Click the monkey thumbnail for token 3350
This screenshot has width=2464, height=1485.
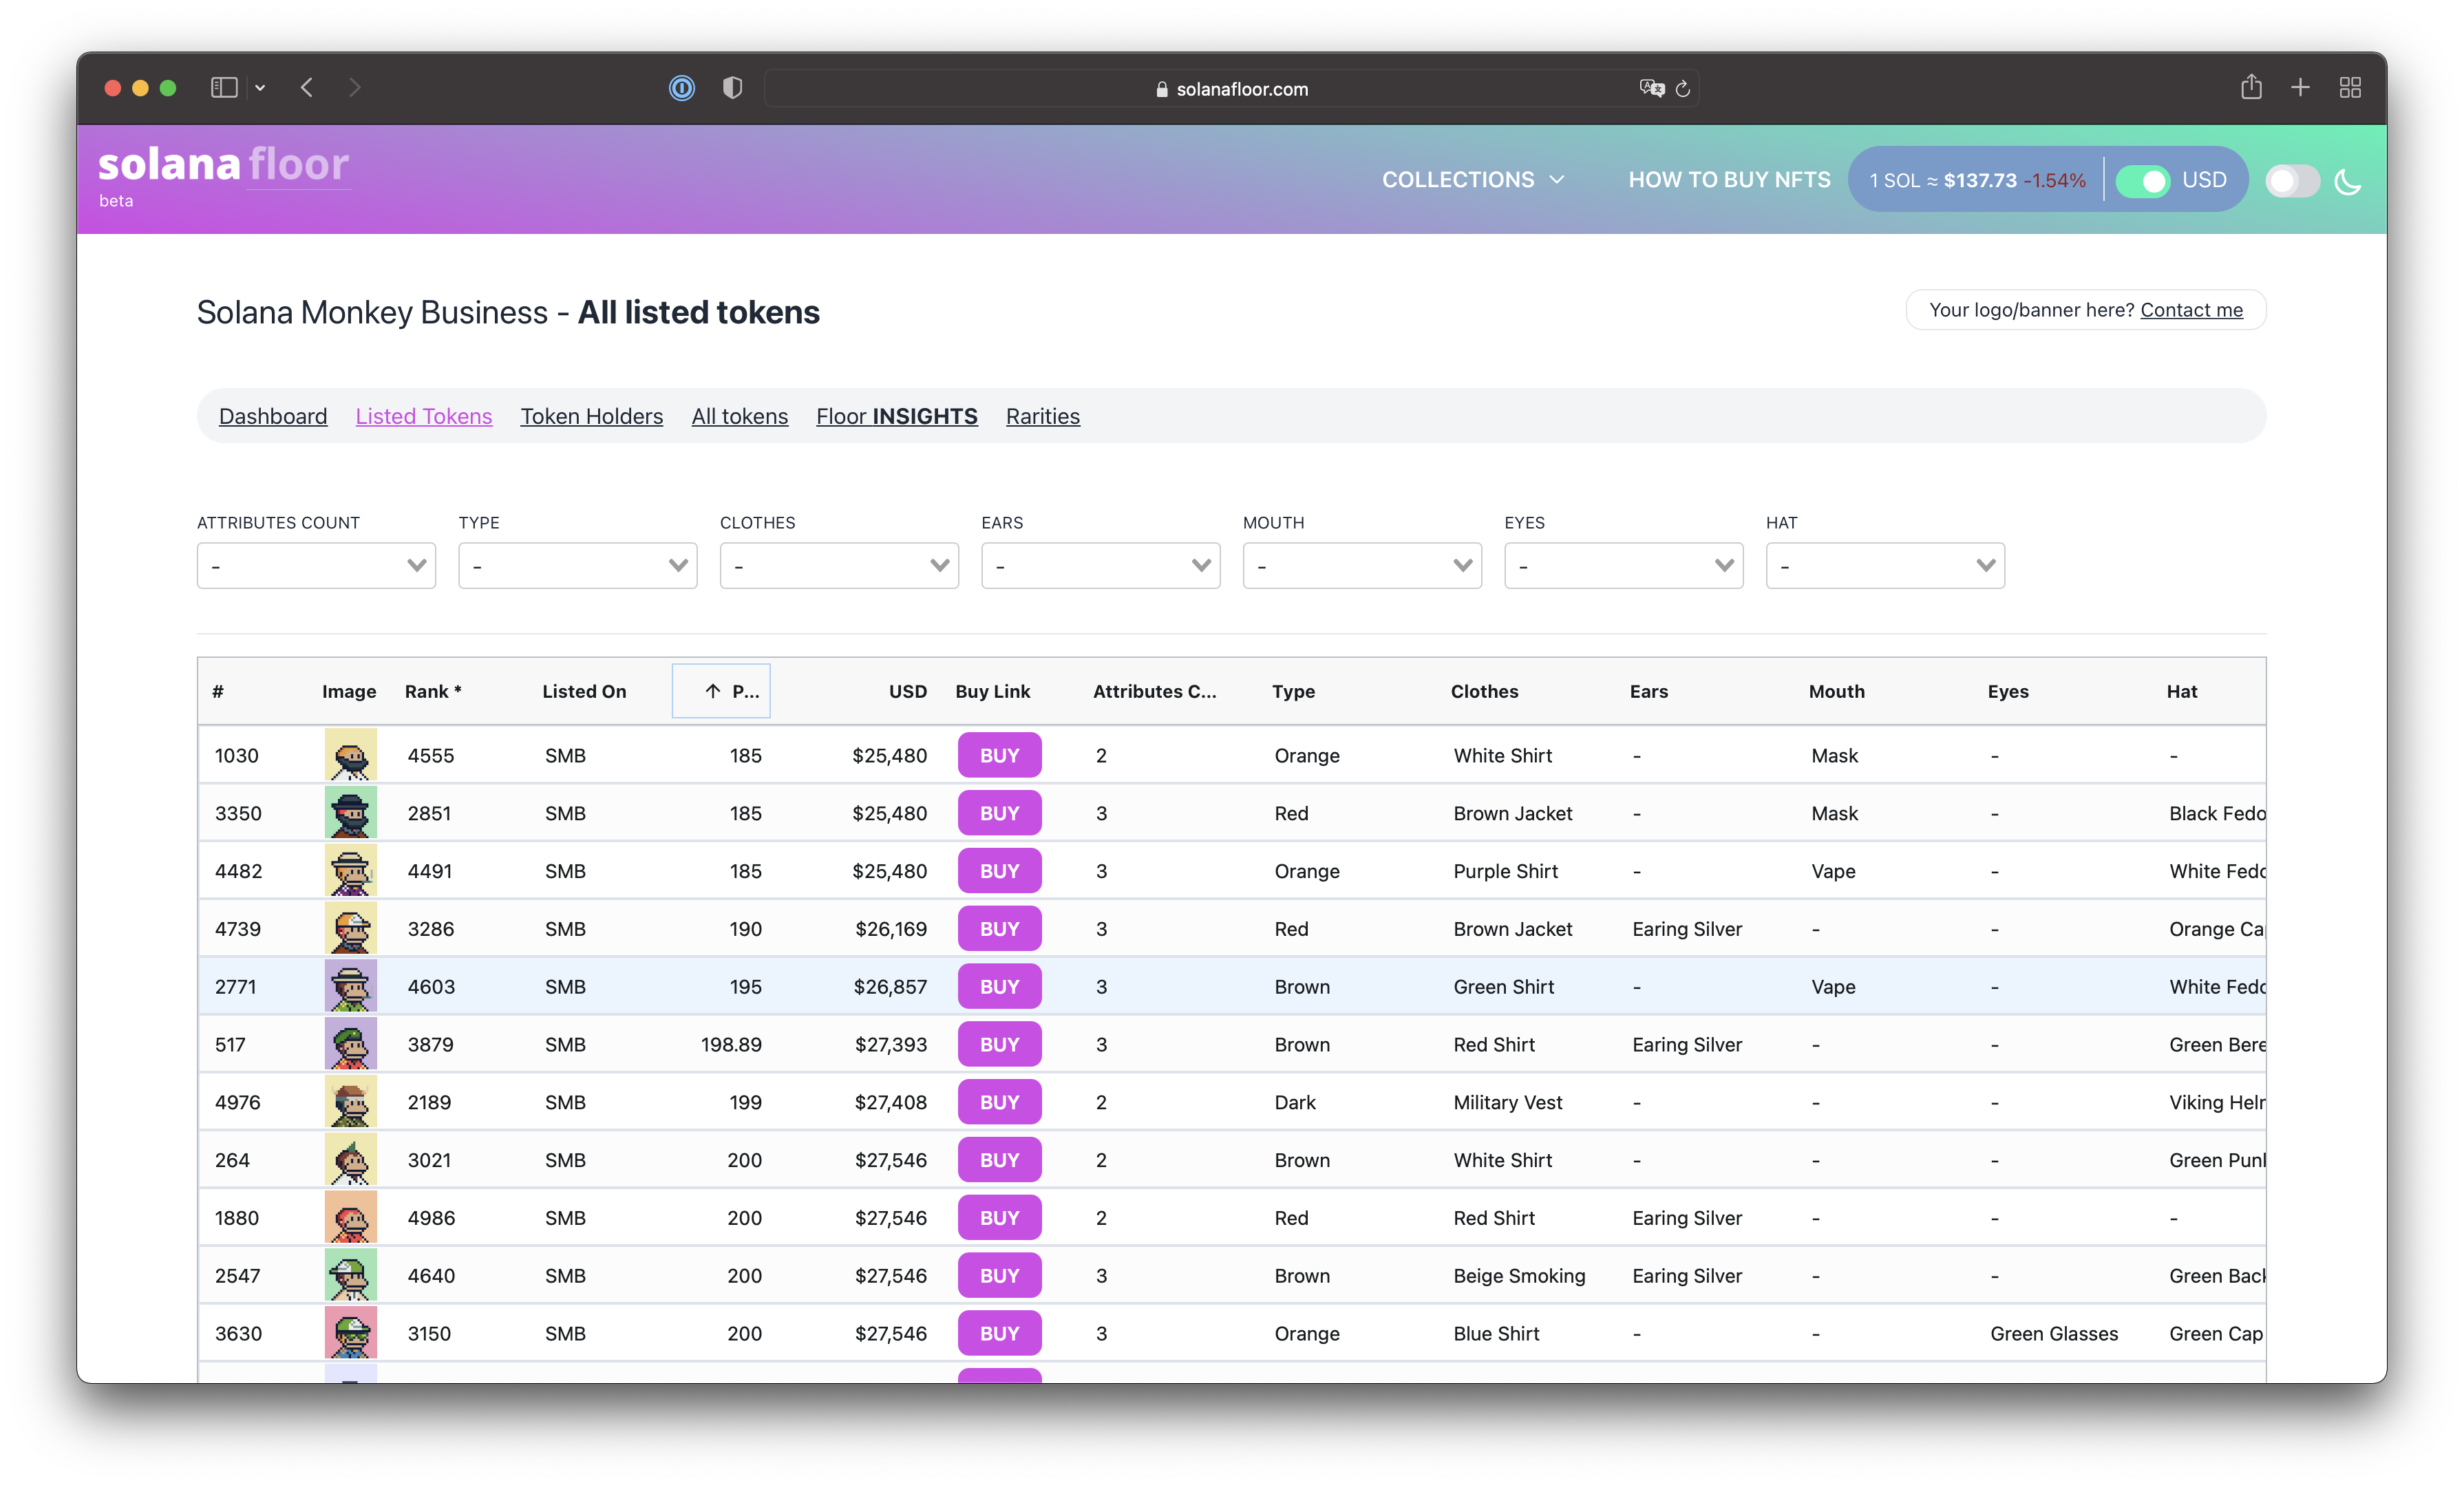pos(350,812)
